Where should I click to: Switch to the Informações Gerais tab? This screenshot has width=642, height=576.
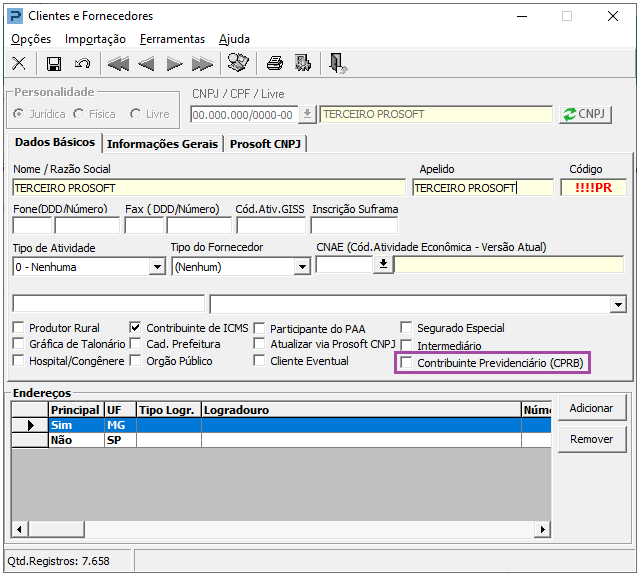162,144
